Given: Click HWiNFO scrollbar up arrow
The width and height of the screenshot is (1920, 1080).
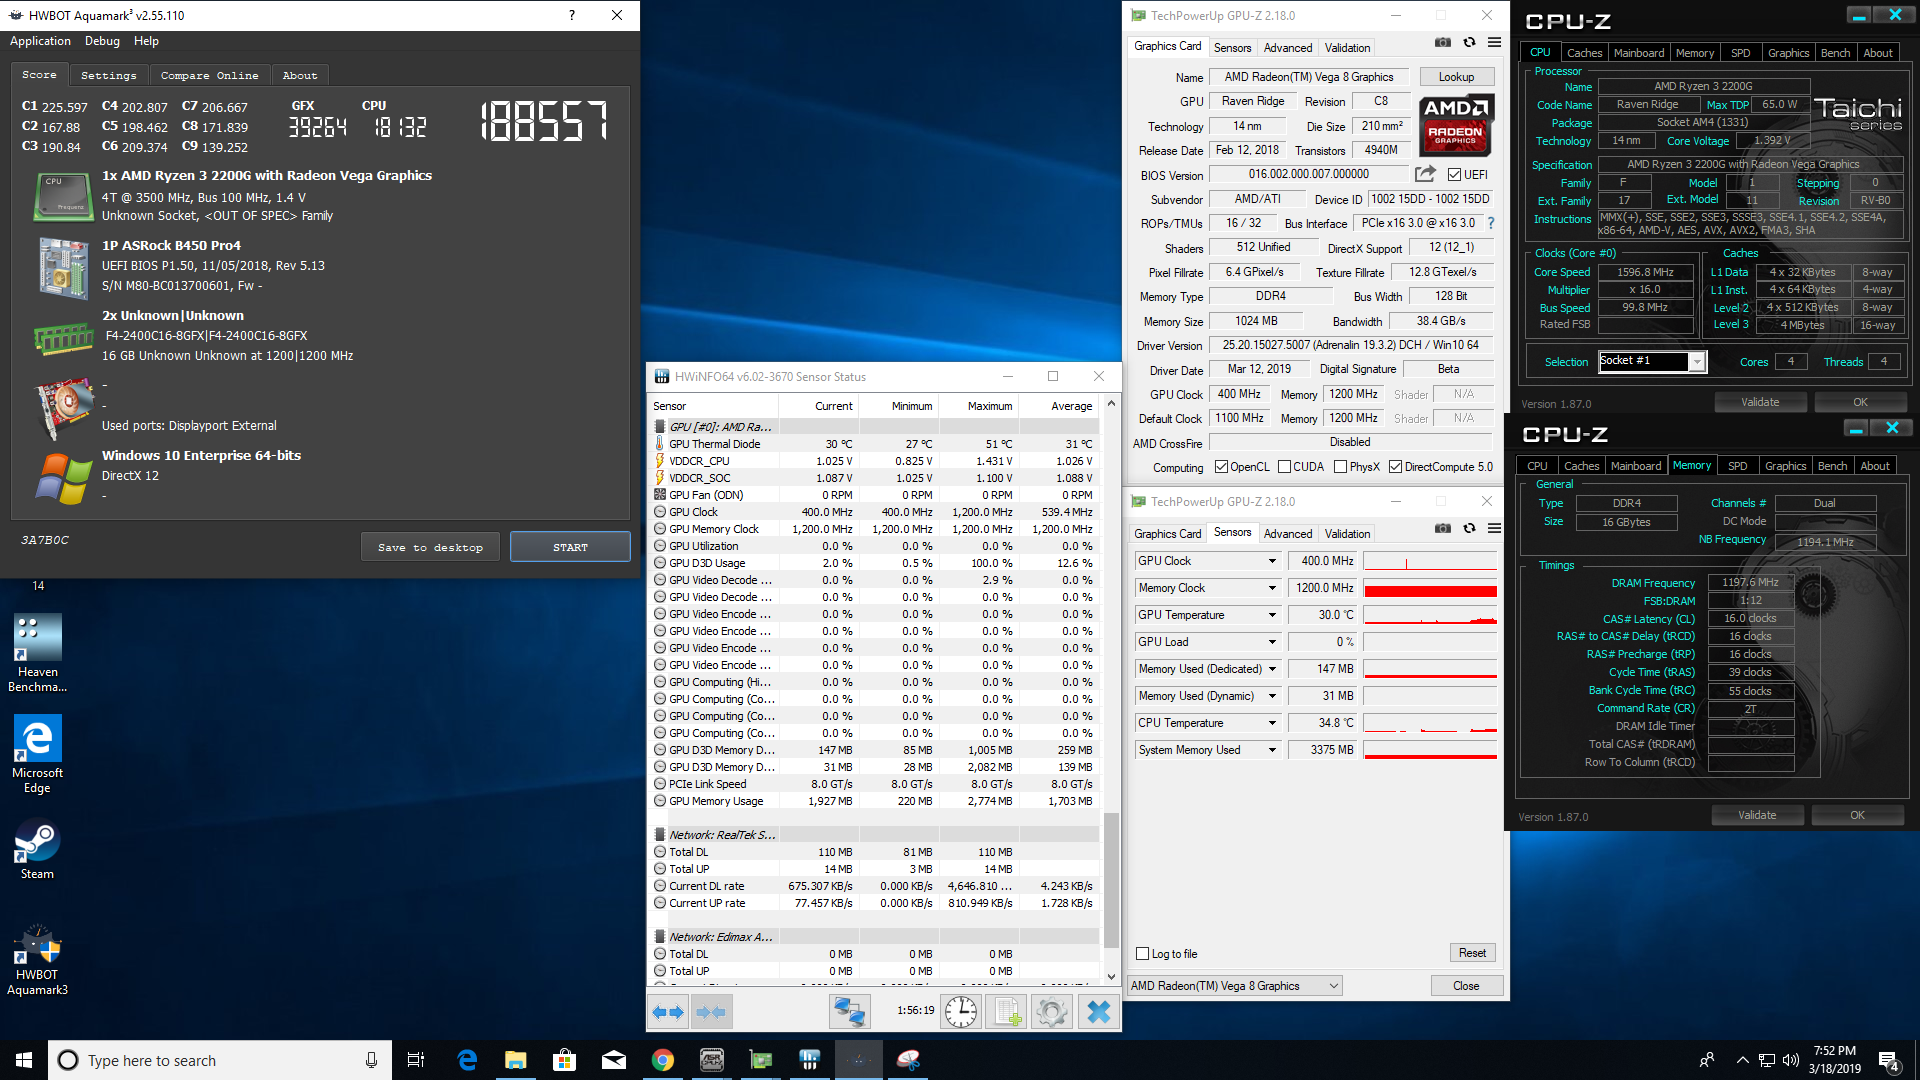Looking at the screenshot, I should 1110,404.
